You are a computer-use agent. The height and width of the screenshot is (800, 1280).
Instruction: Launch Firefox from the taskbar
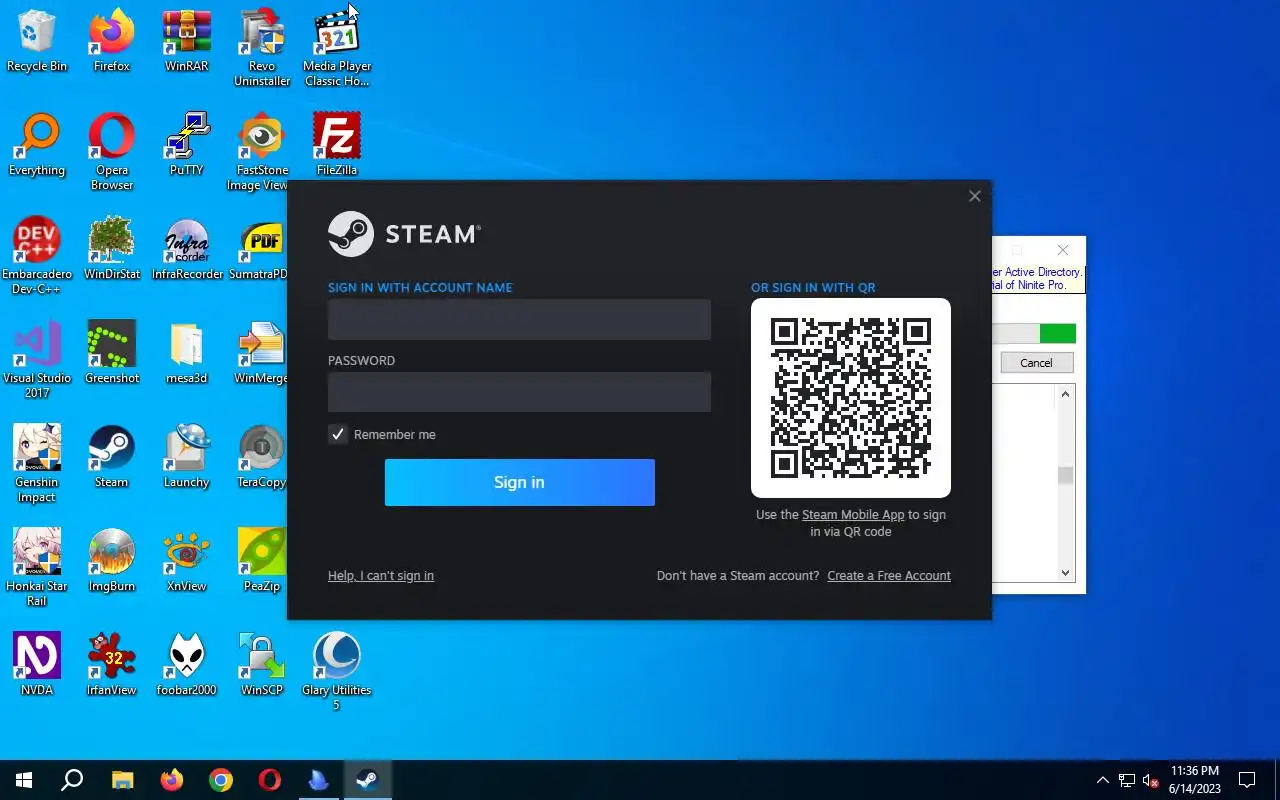click(172, 780)
